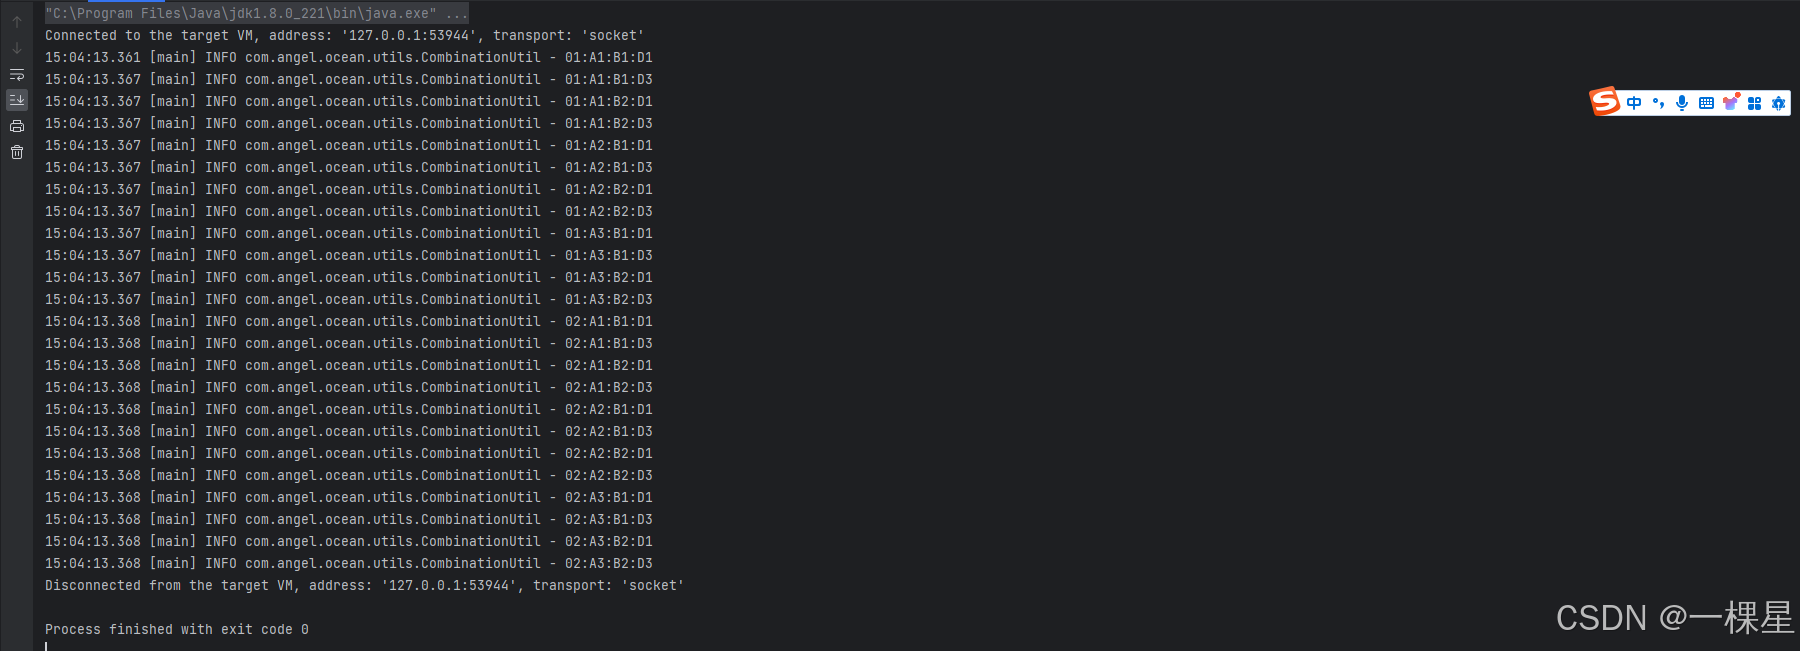
Task: Toggle punctuation mode on IME bar
Action: [x=1658, y=103]
